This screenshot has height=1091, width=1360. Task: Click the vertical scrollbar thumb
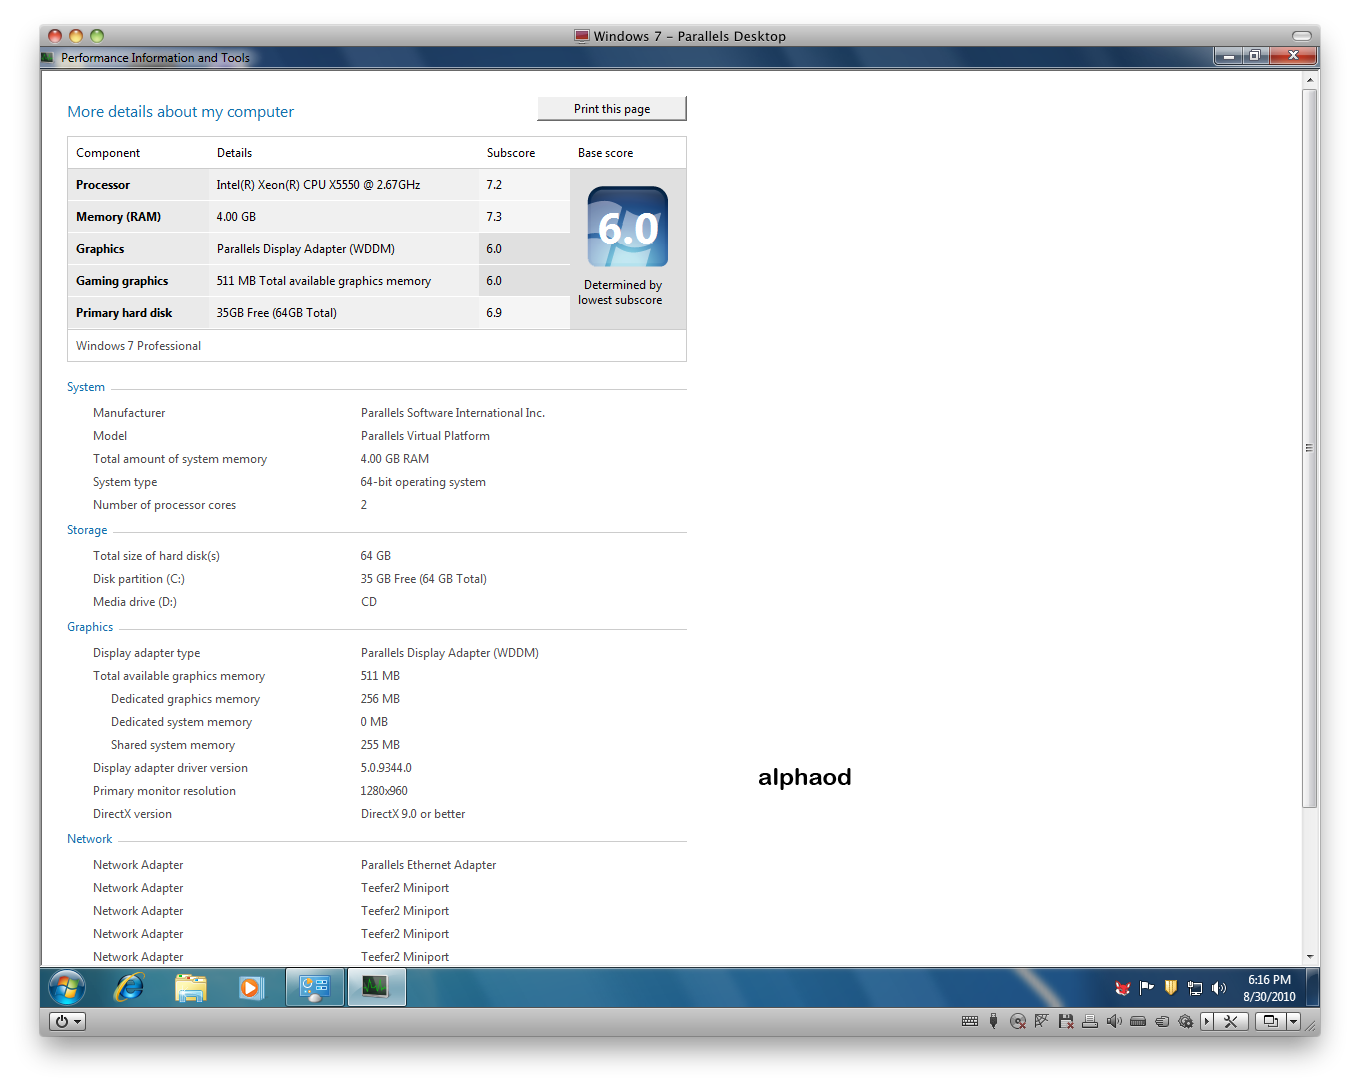coord(1309,448)
